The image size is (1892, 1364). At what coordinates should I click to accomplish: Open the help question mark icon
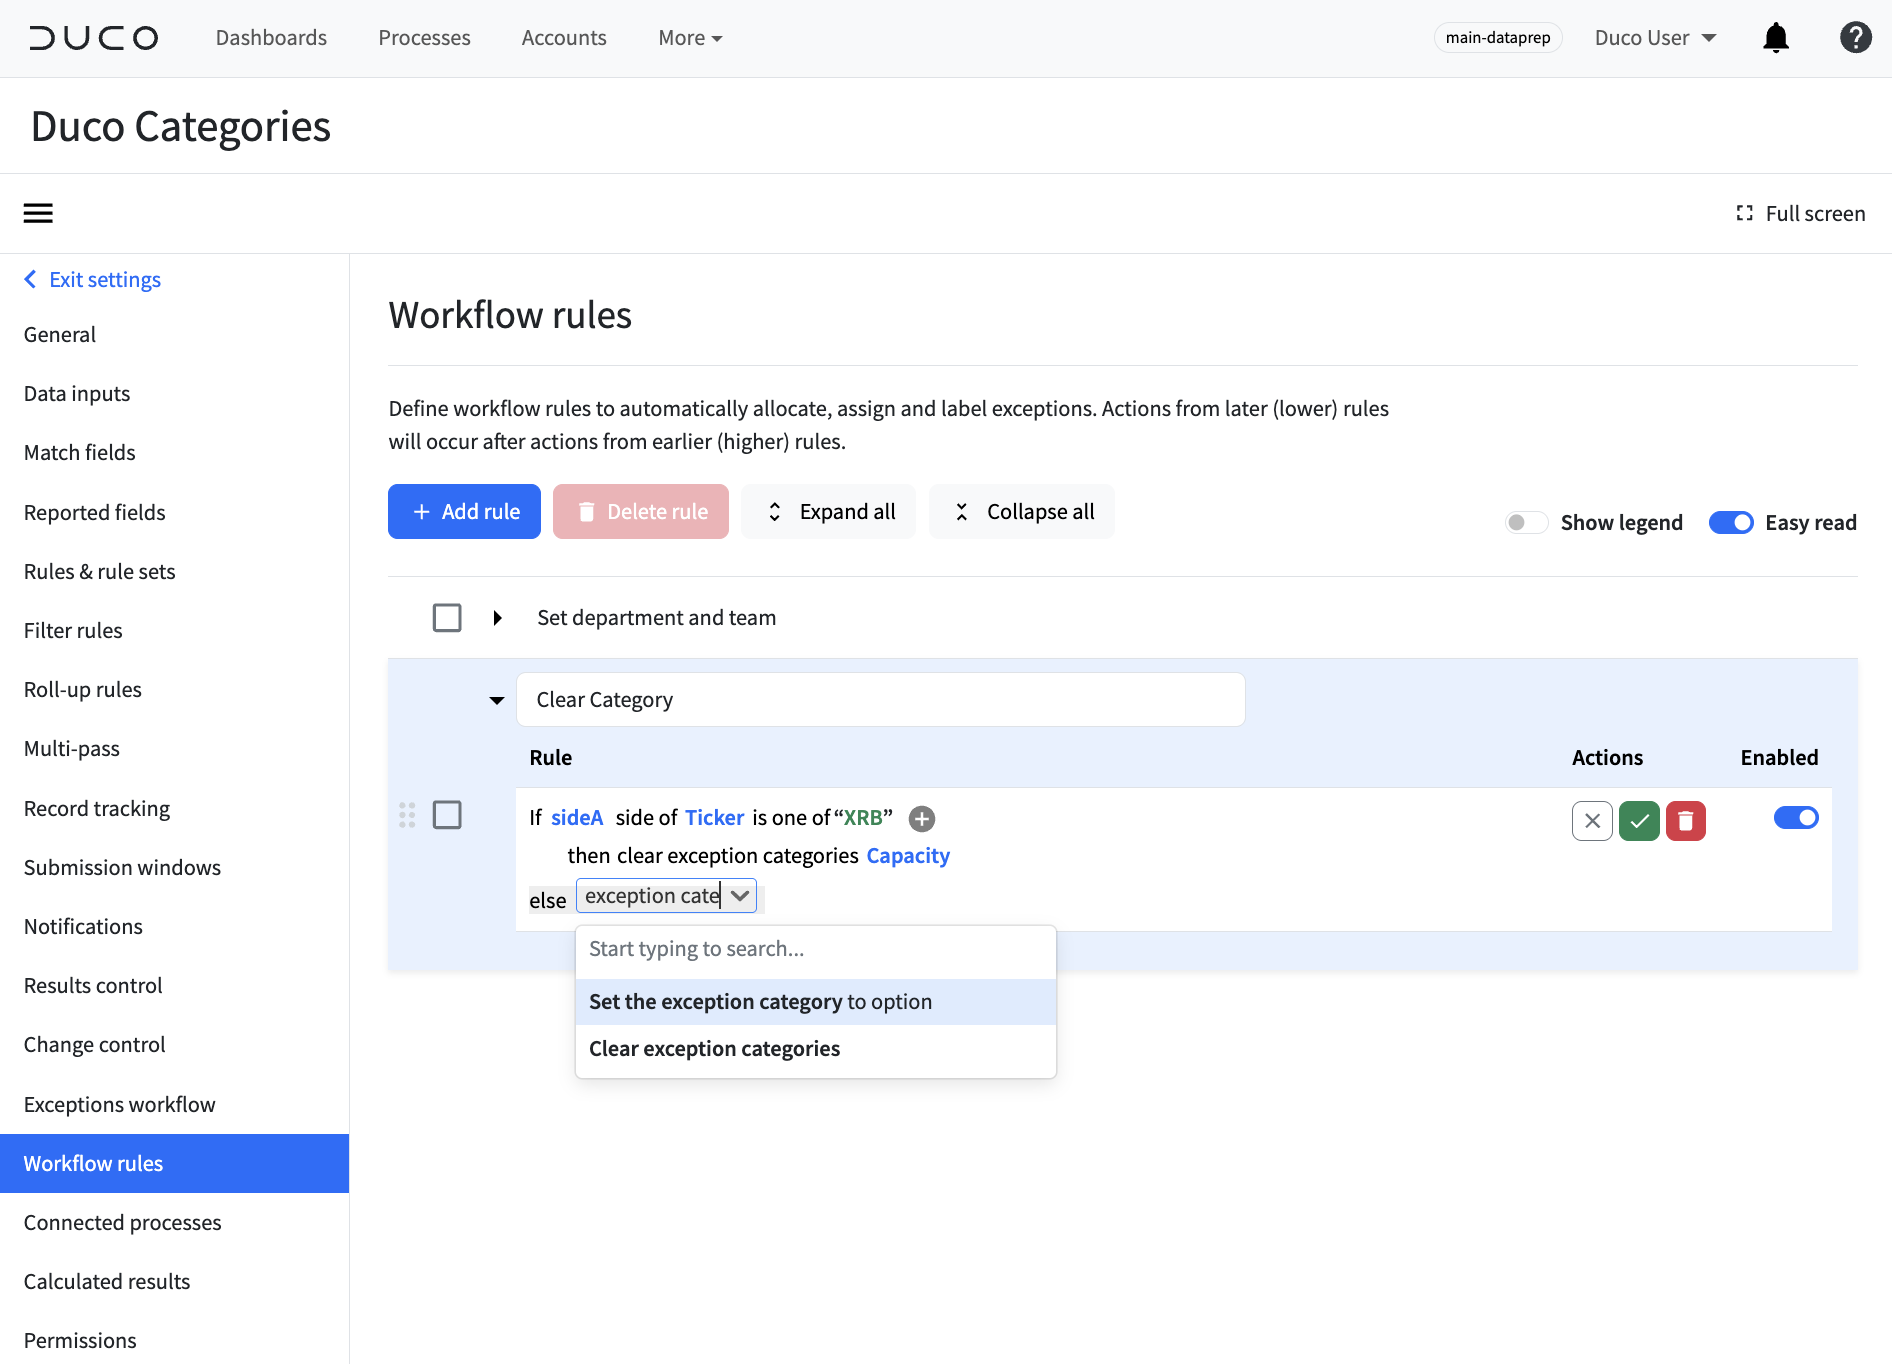coord(1856,38)
